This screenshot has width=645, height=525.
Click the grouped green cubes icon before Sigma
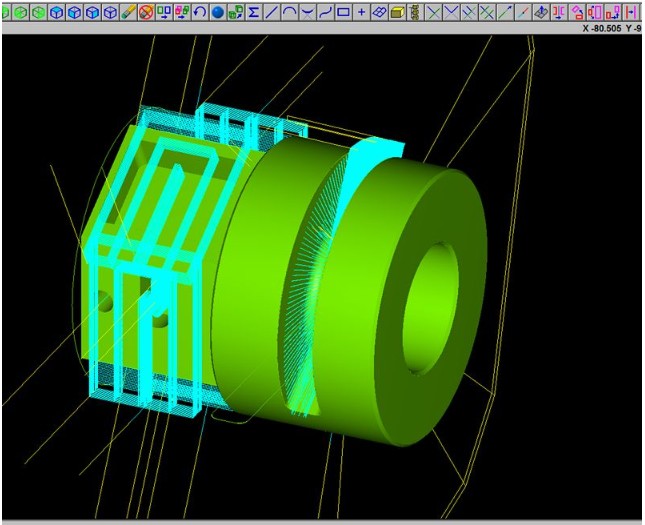click(x=235, y=12)
